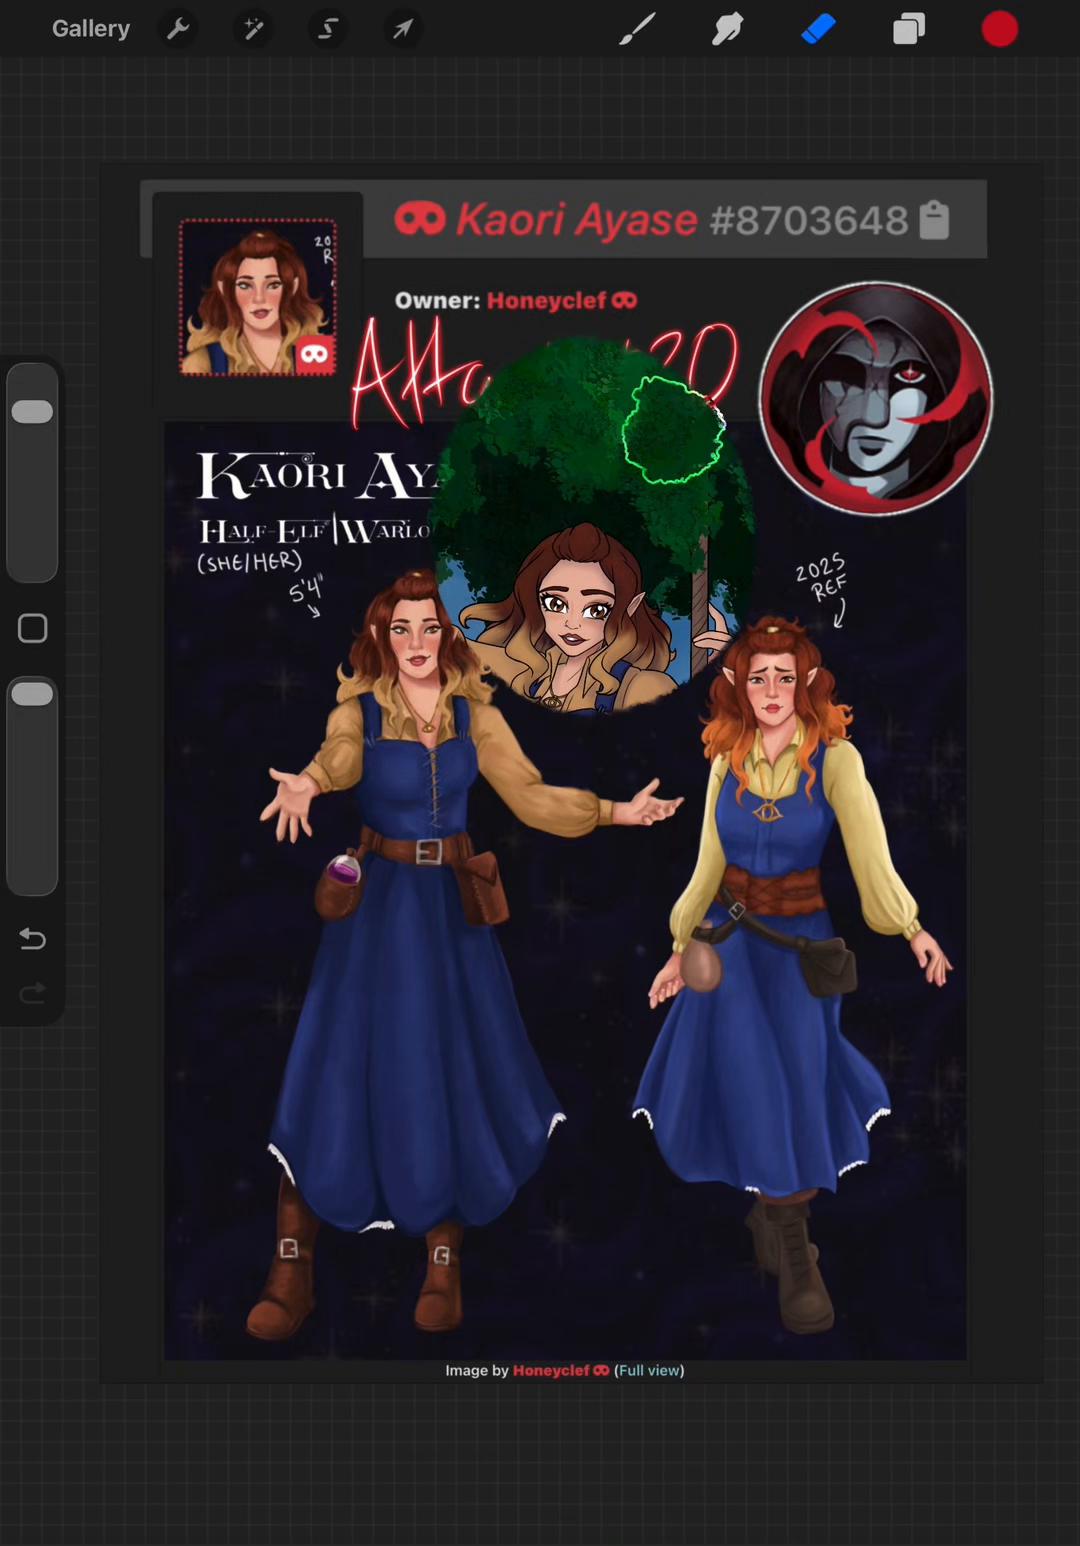Viewport: 1080px width, 1546px height.
Task: Open the Actions wrench menu
Action: click(178, 29)
